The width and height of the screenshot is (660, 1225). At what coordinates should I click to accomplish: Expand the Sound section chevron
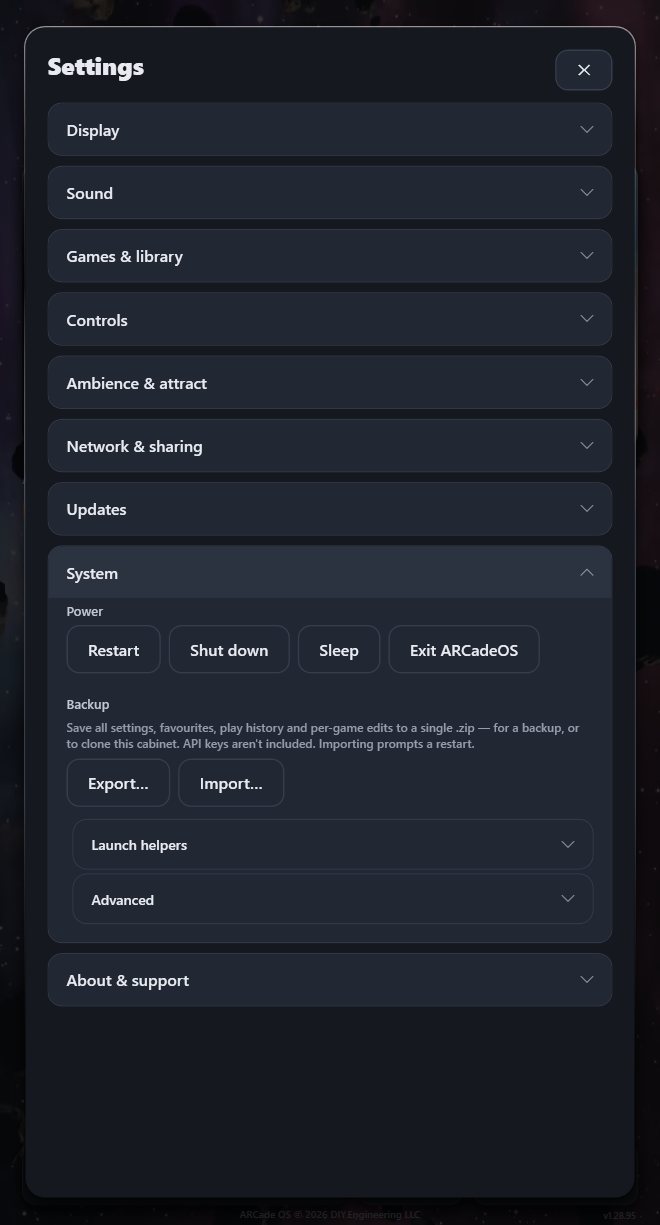click(x=587, y=193)
